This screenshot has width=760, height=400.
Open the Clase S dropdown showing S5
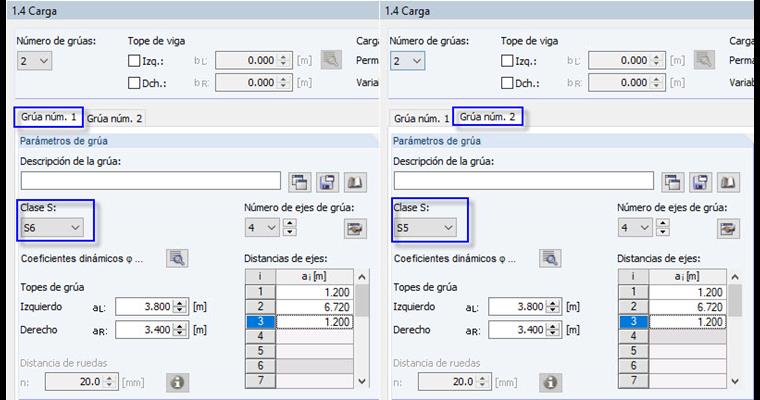click(x=425, y=228)
